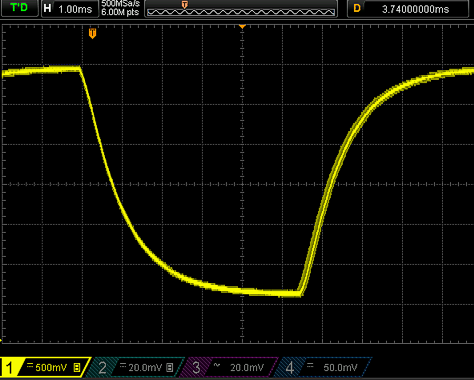The height and width of the screenshot is (380, 474).
Task: Click the orange triangle at grid top center
Action: pyautogui.click(x=242, y=26)
